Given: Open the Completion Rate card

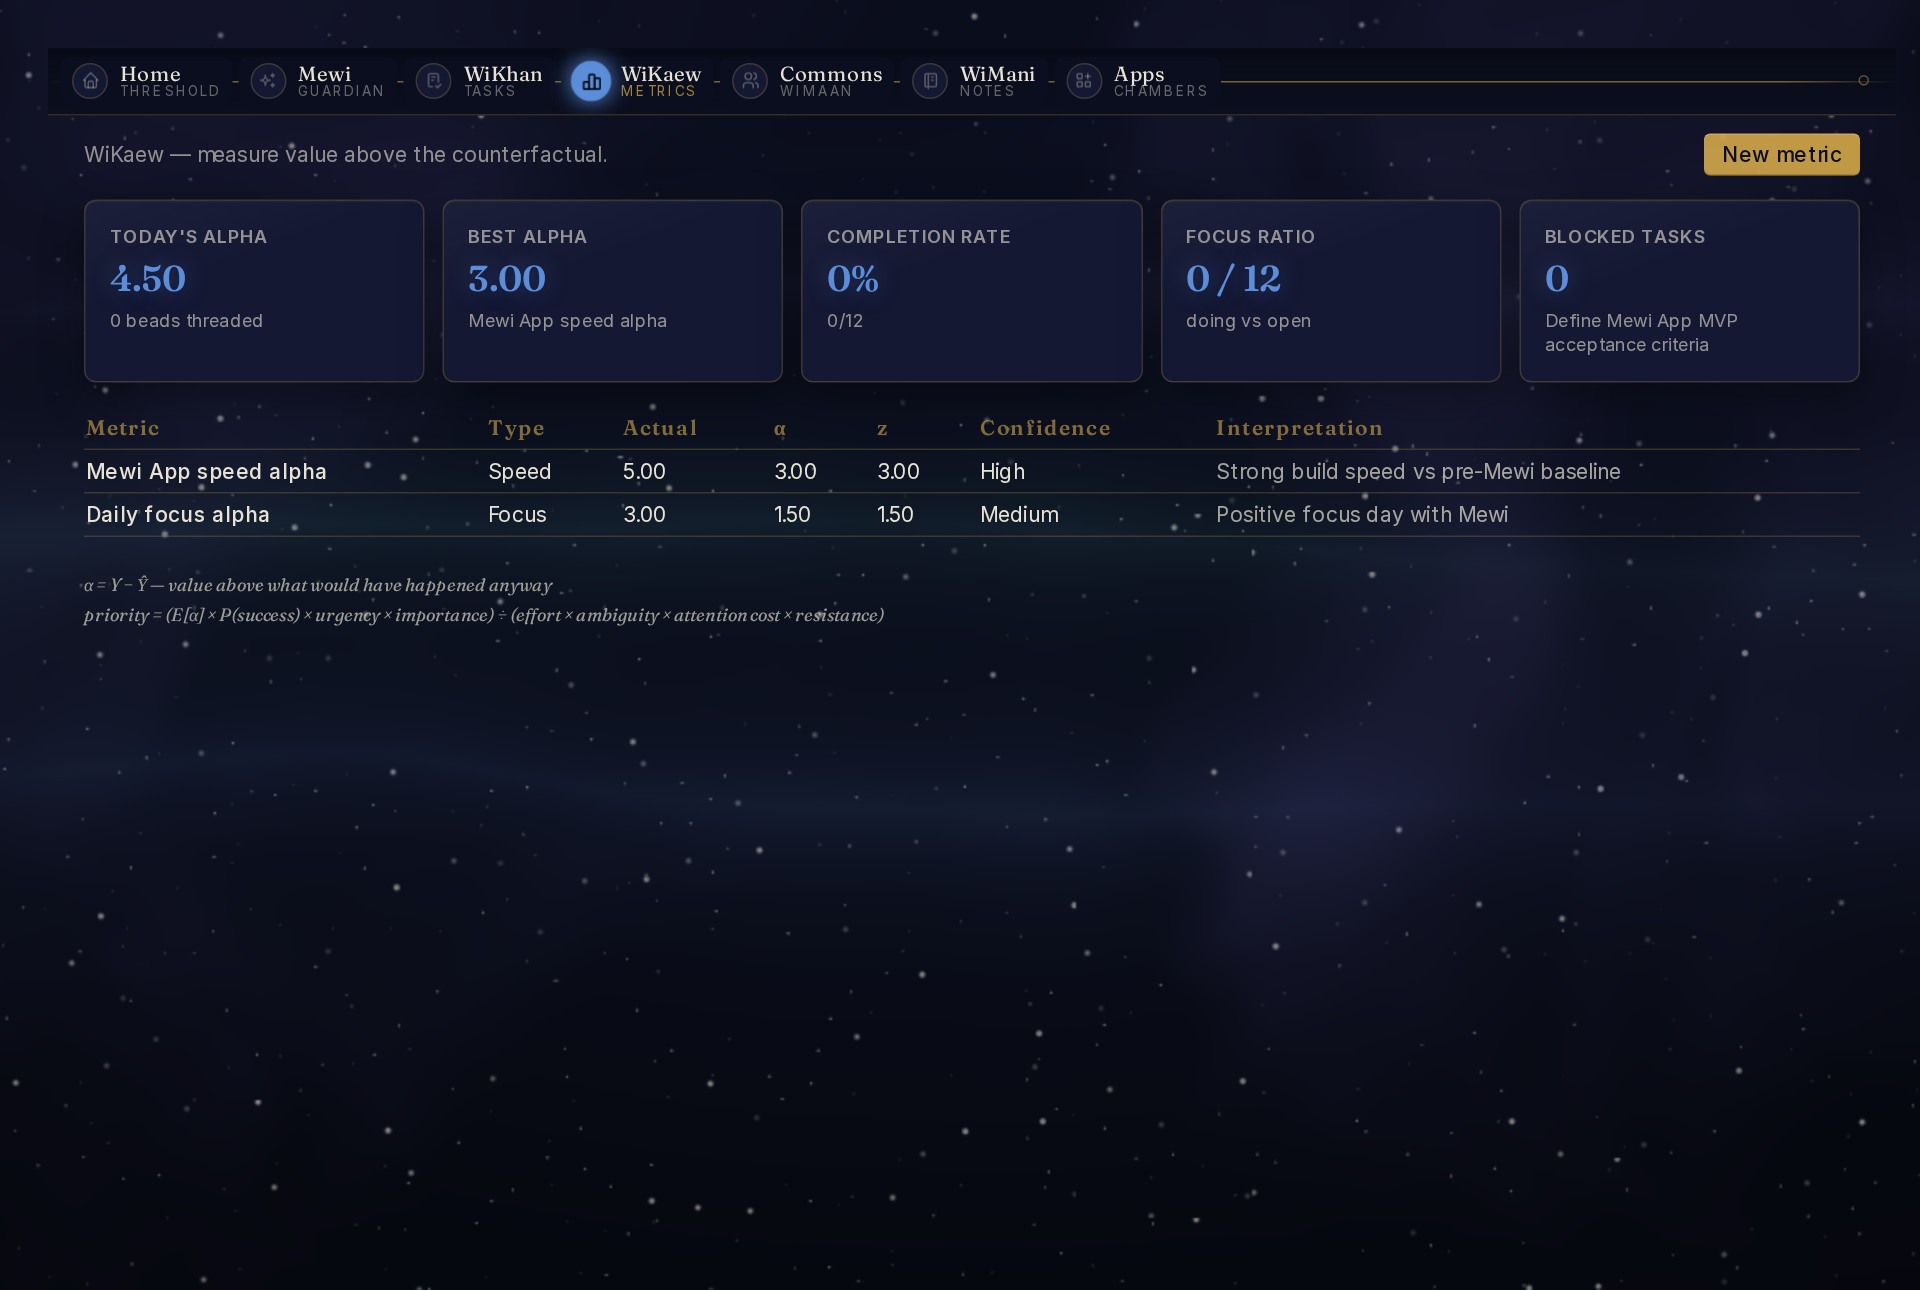Looking at the screenshot, I should (x=971, y=291).
